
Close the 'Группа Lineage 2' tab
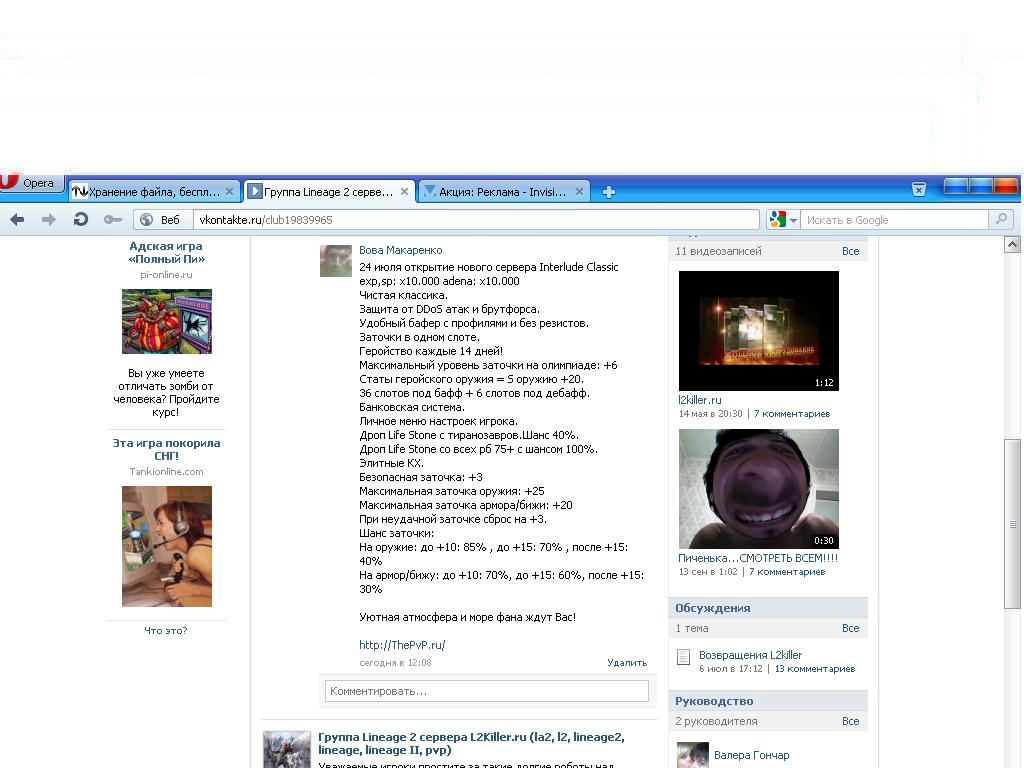coord(404,191)
